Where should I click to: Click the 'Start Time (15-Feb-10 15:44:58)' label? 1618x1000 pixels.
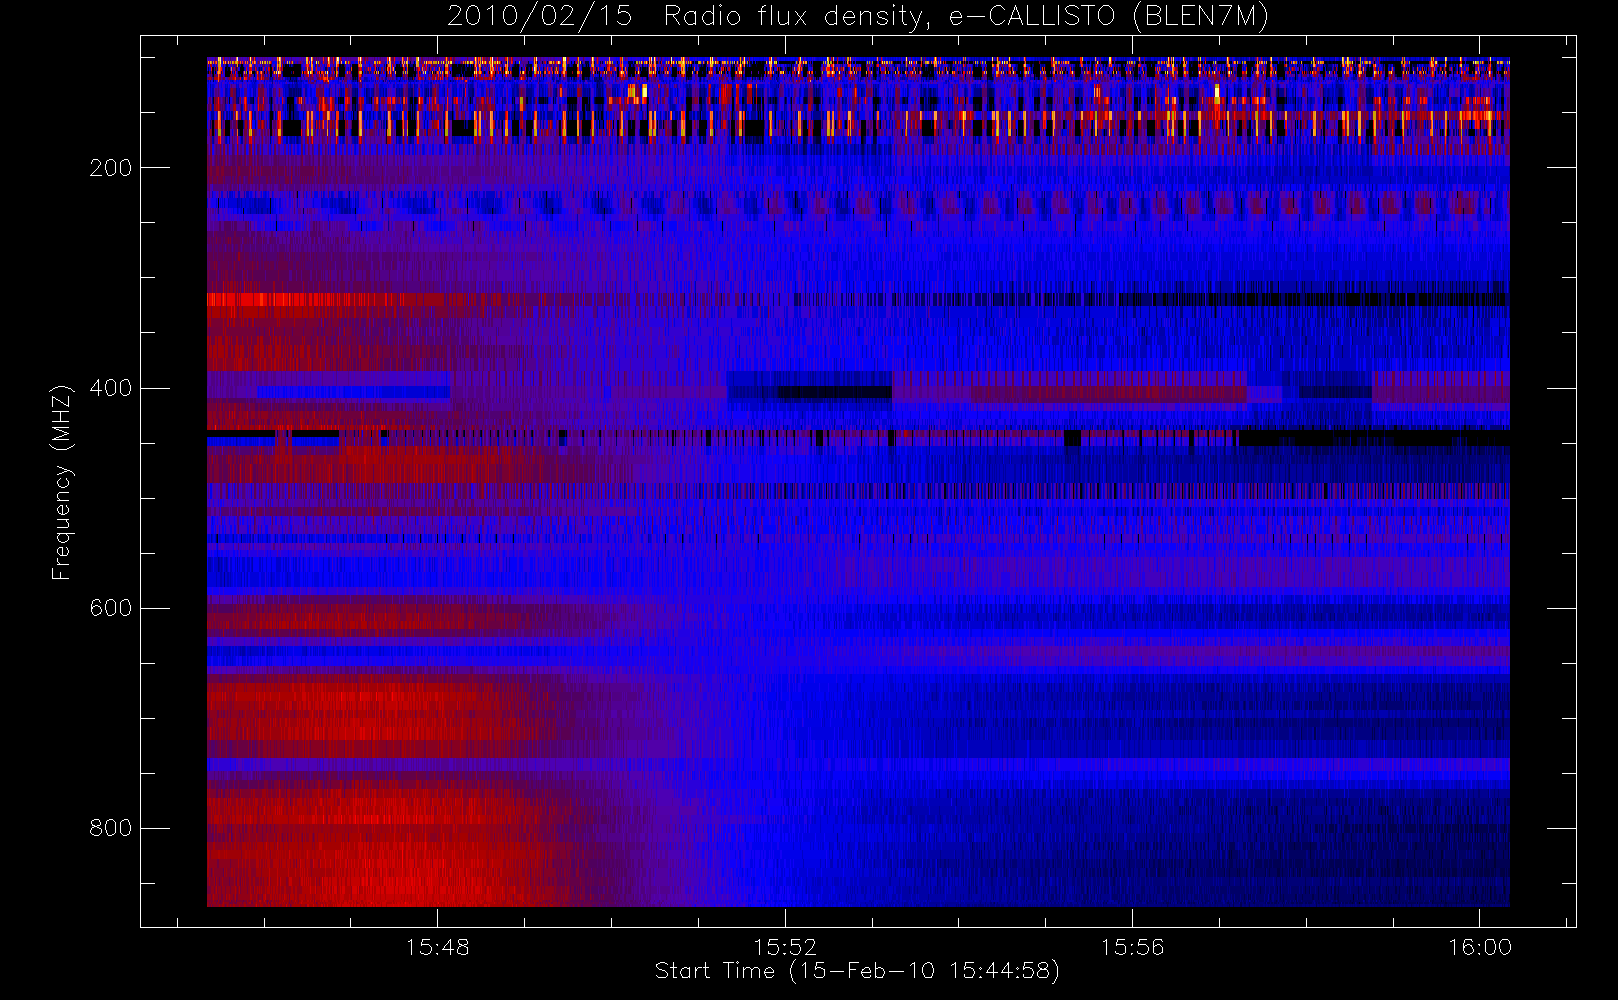tap(857, 971)
